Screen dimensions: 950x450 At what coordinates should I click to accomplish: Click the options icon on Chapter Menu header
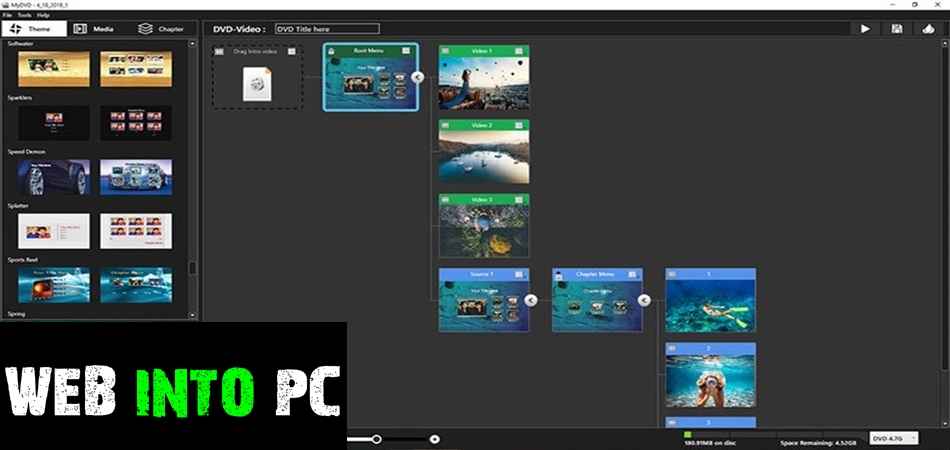(x=632, y=274)
